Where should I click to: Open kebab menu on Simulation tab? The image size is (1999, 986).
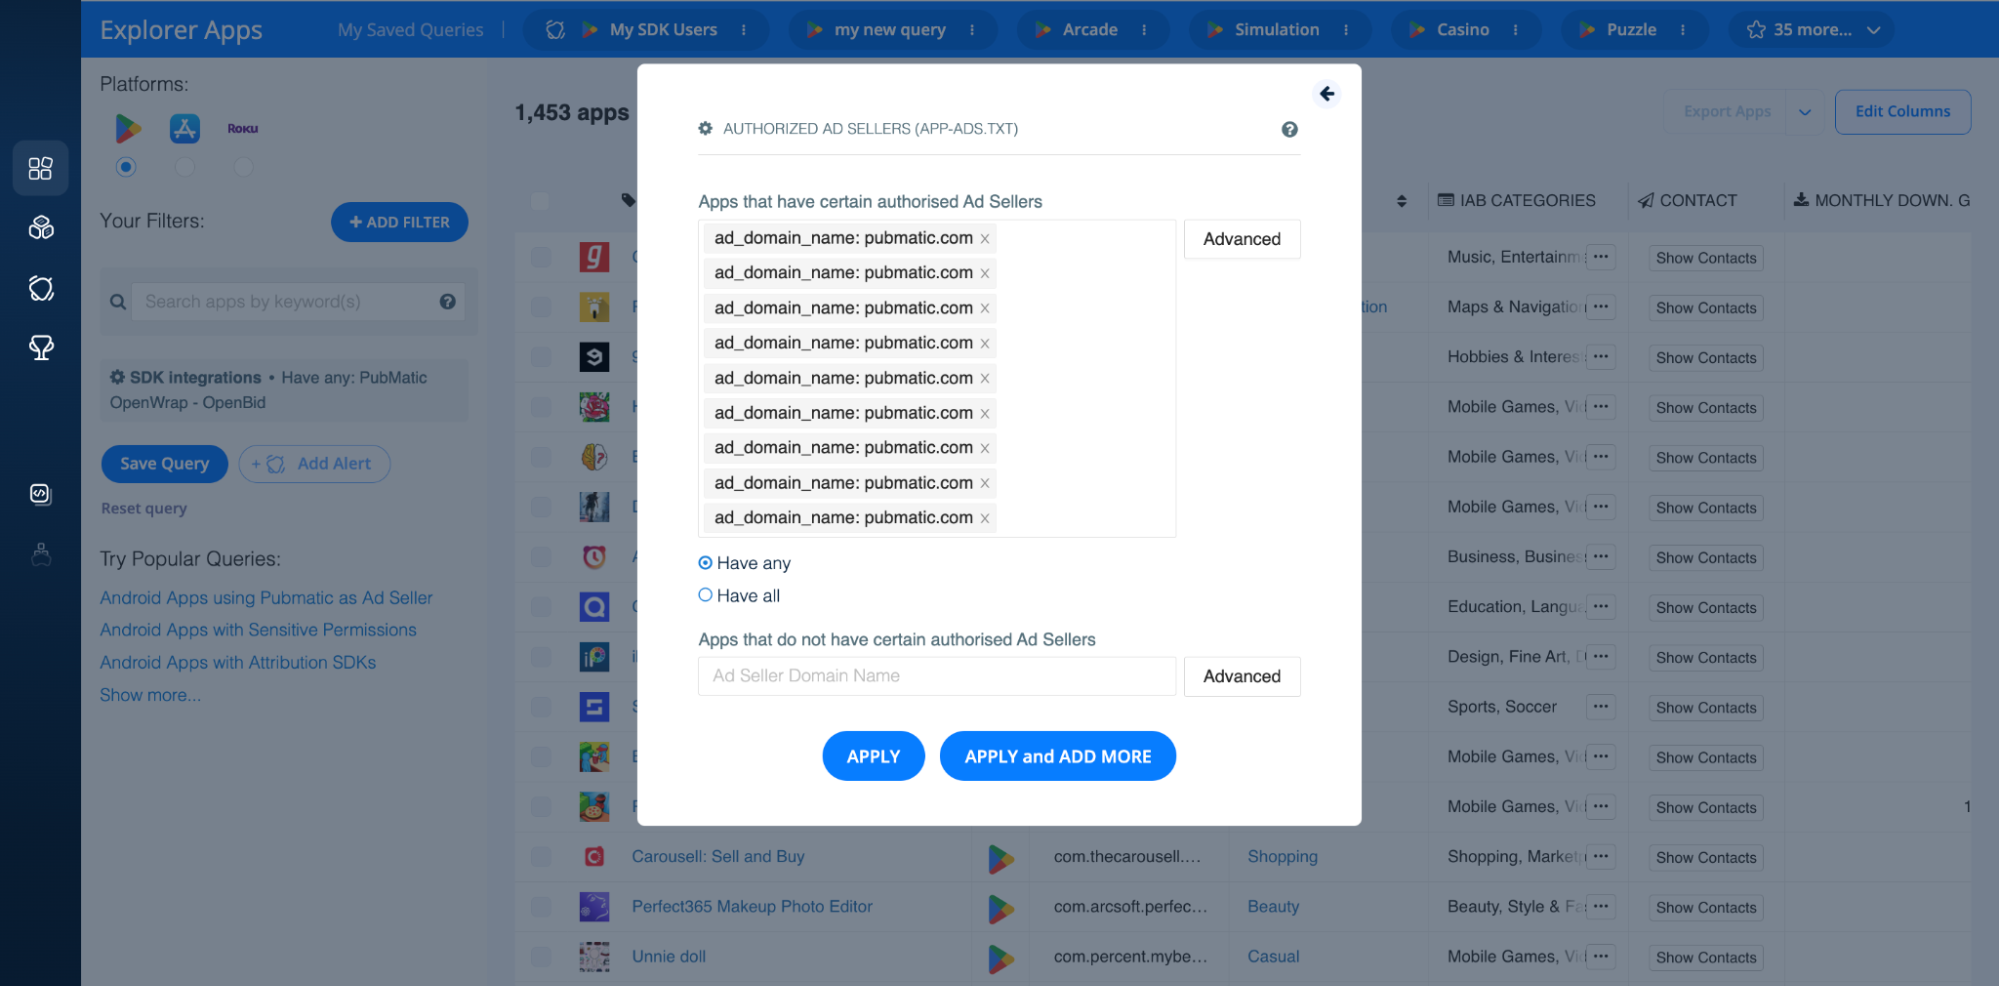(x=1346, y=30)
